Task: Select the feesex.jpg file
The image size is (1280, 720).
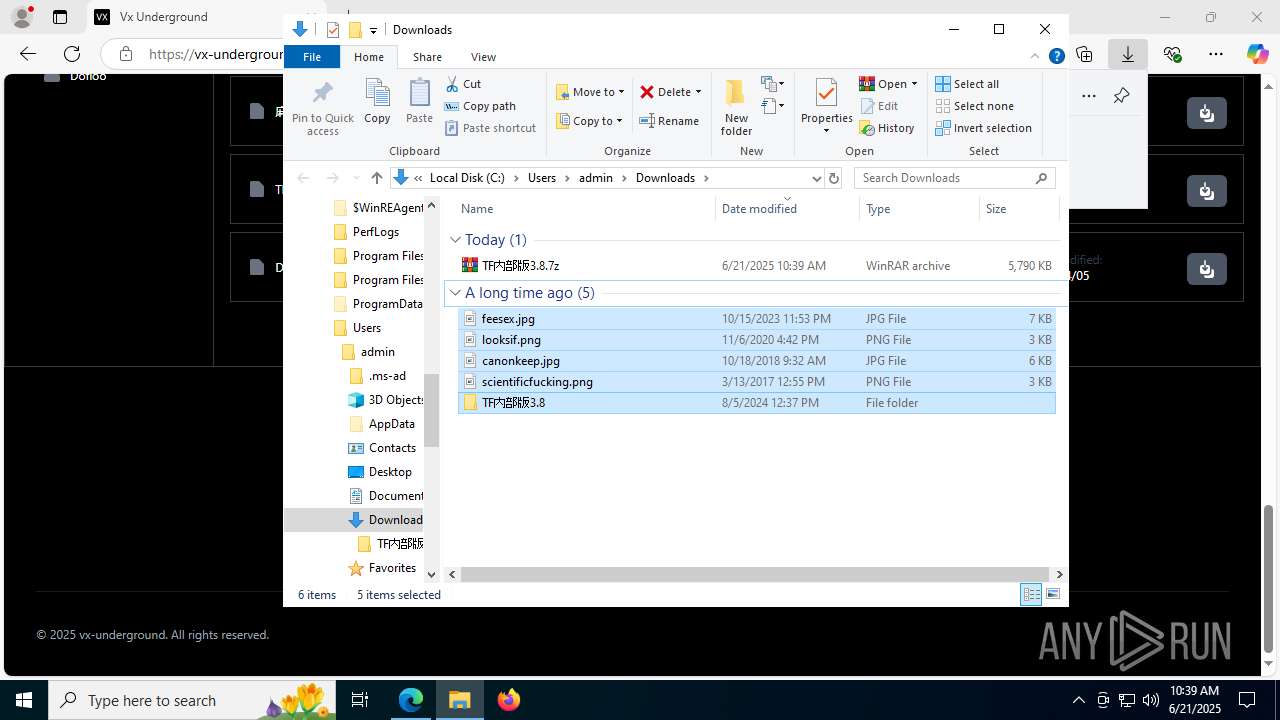Action: point(756,319)
